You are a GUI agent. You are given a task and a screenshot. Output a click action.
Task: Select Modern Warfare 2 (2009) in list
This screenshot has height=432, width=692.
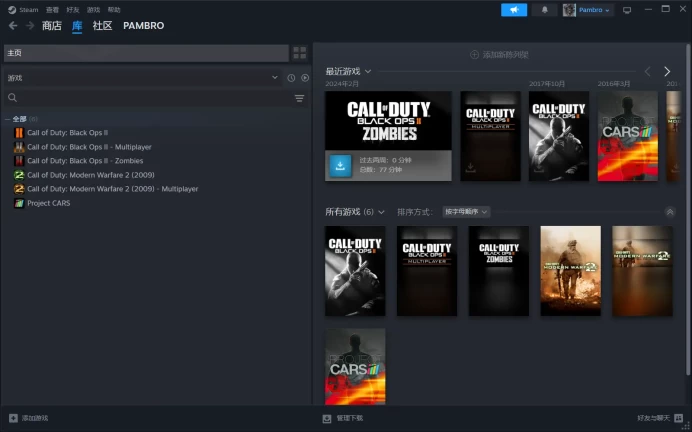click(91, 175)
